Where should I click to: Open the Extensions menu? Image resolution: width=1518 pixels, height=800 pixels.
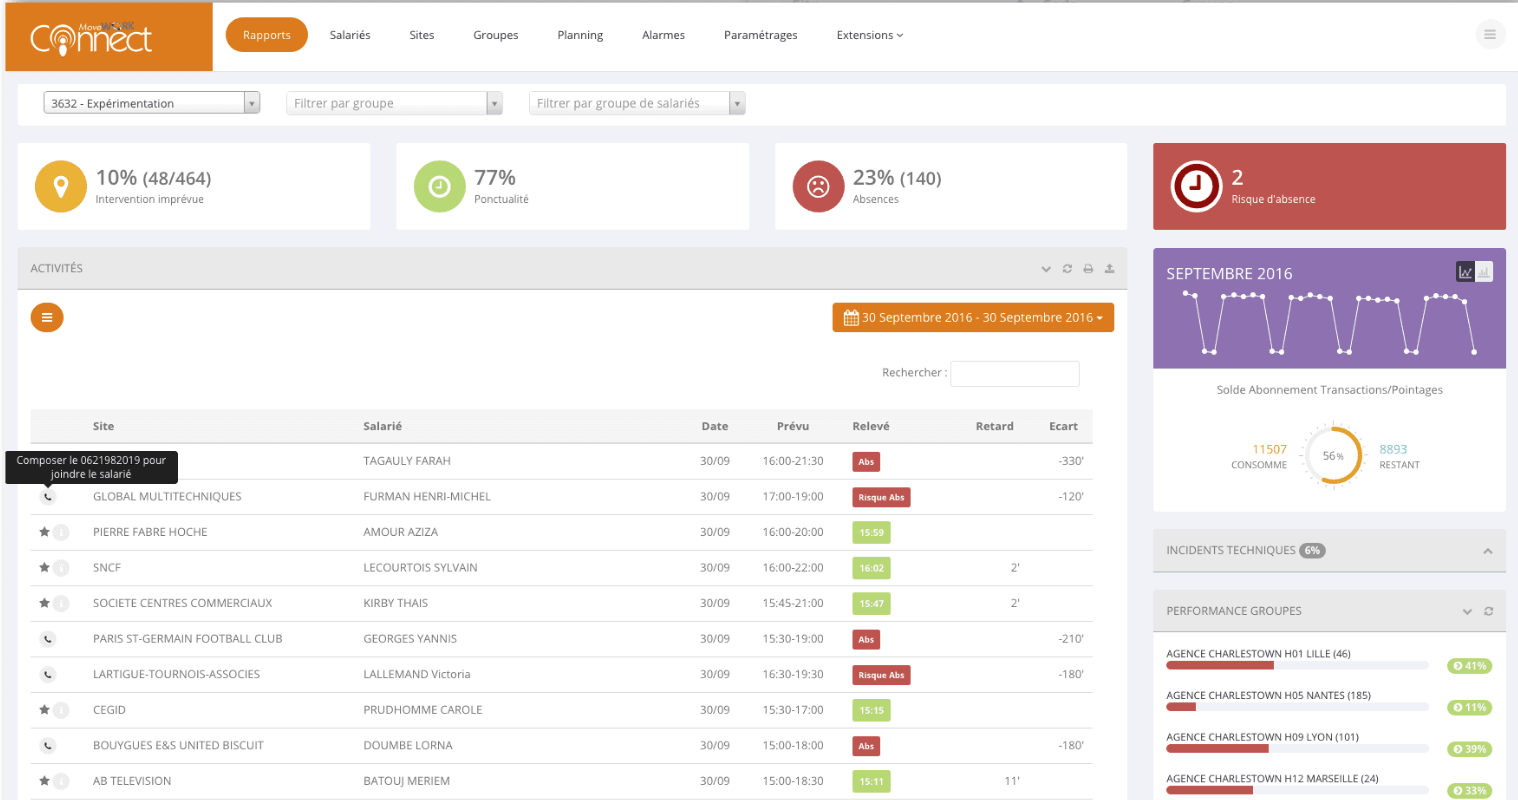point(869,35)
